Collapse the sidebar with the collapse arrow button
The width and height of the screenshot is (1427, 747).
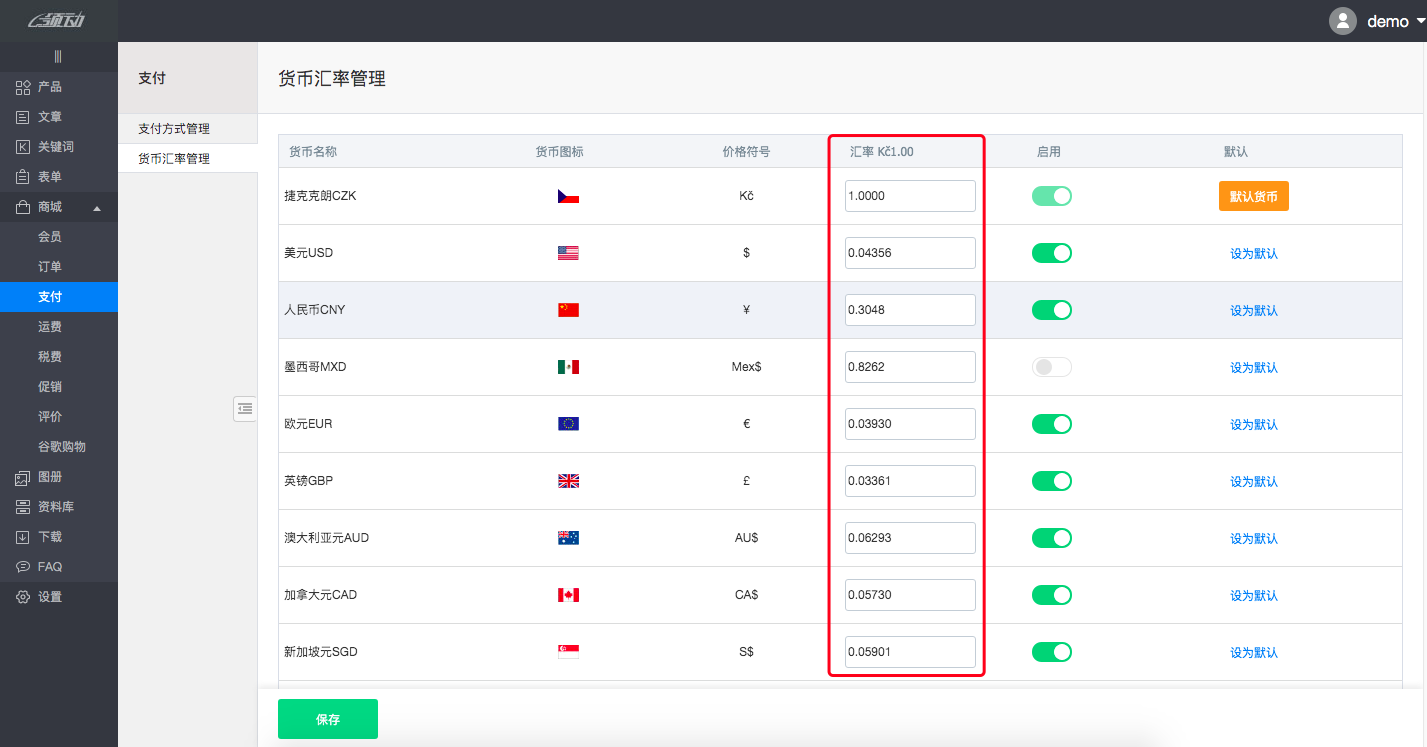point(245,409)
